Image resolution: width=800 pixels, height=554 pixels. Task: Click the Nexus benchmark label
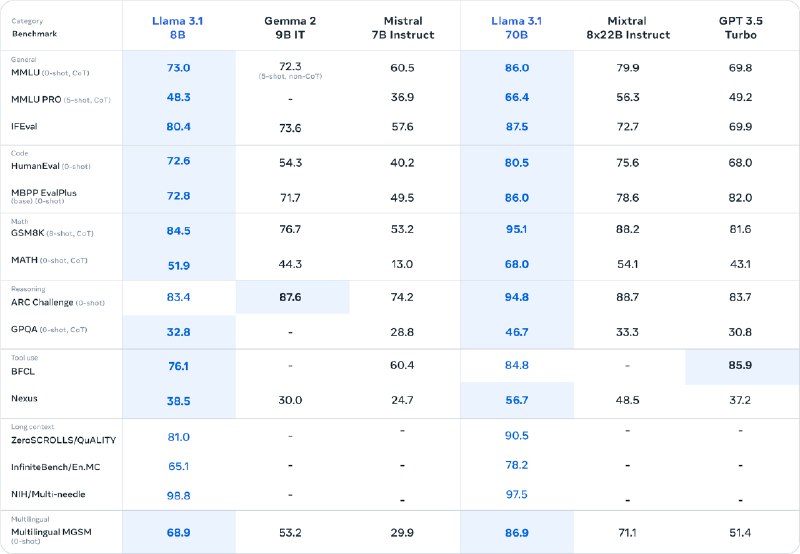click(24, 398)
